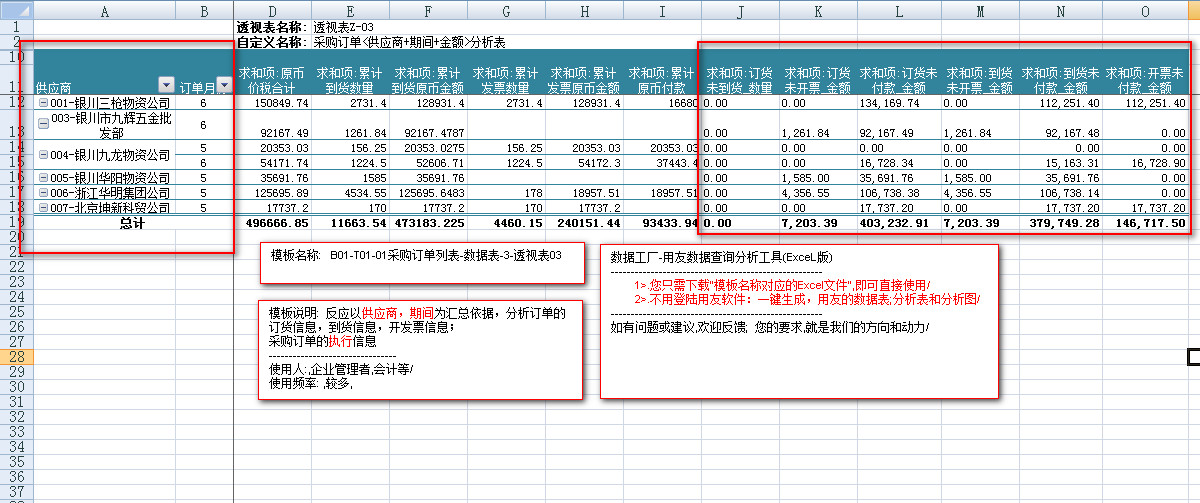This screenshot has width=1200, height=503.
Task: Collapse the 004-银川九龙物资公司 group
Action: tap(42, 155)
